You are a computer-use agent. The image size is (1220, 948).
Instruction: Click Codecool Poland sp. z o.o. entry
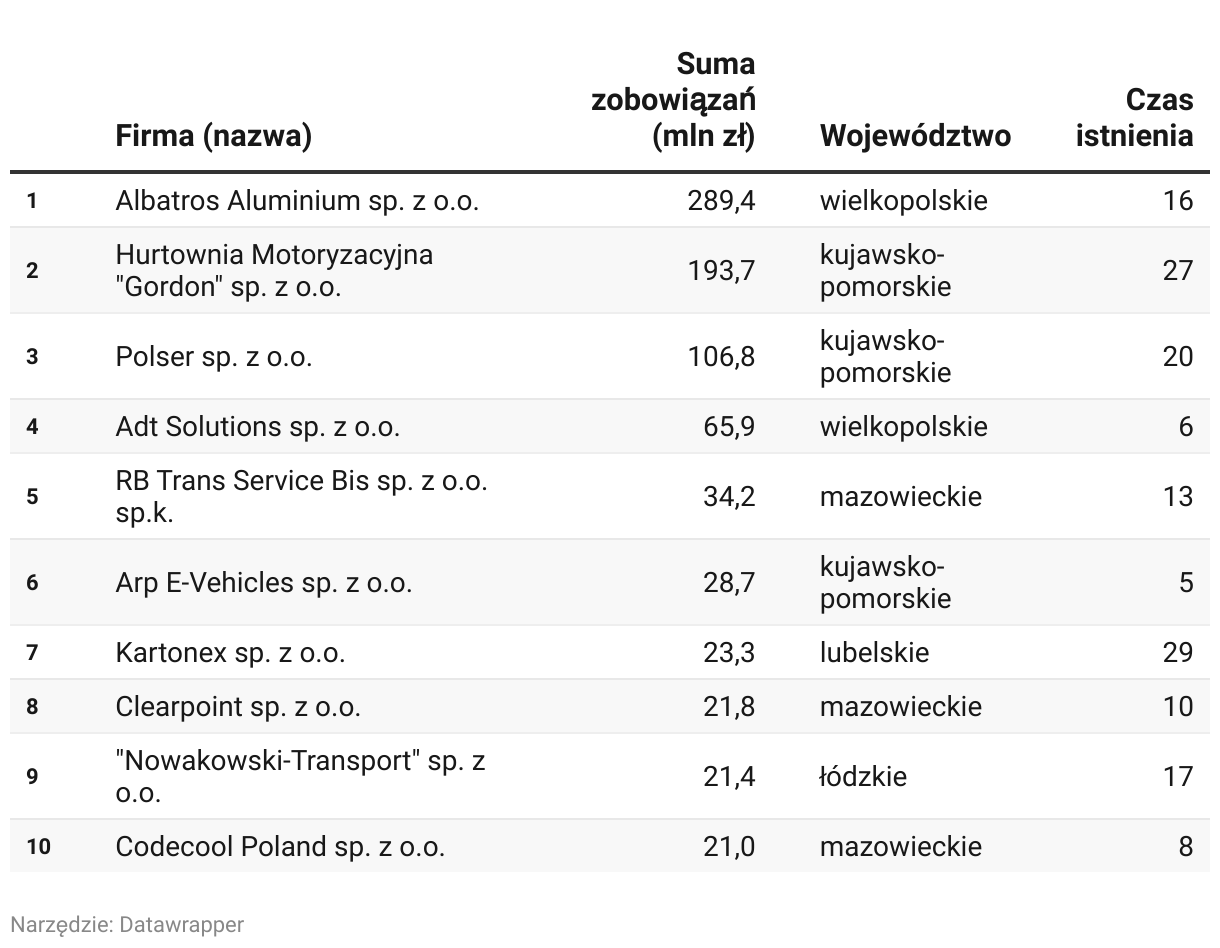coord(280,847)
